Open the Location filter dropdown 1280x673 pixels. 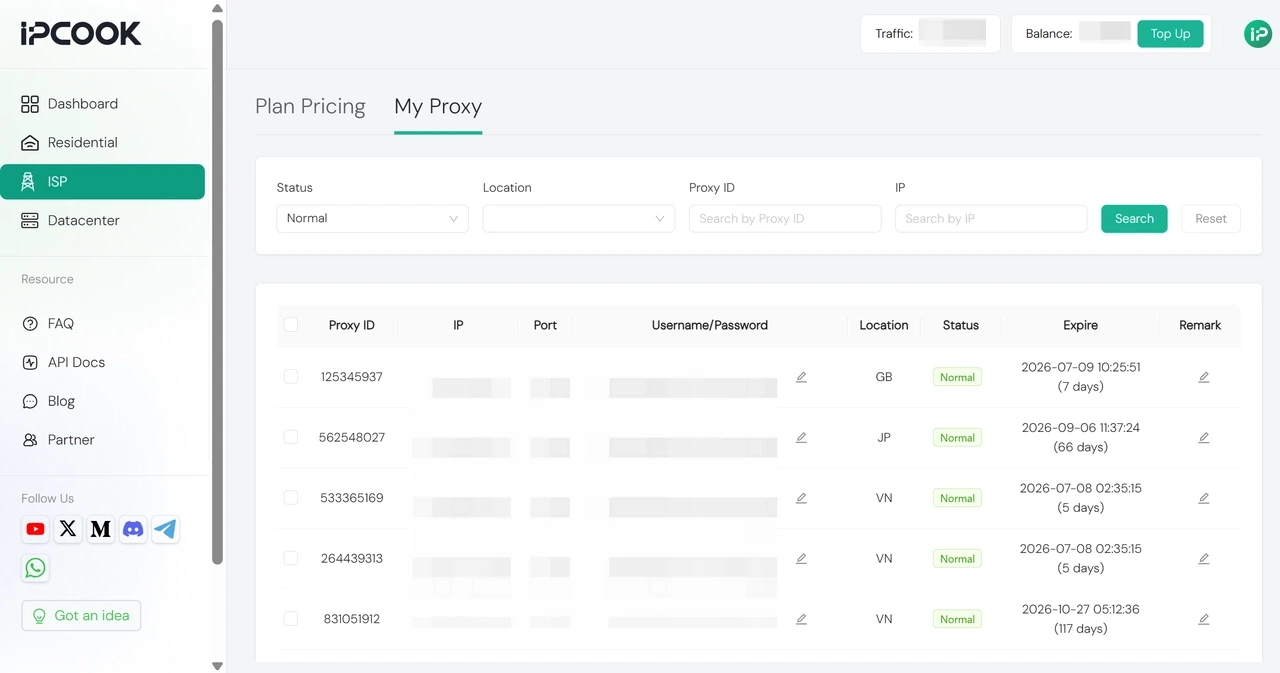[x=579, y=219]
